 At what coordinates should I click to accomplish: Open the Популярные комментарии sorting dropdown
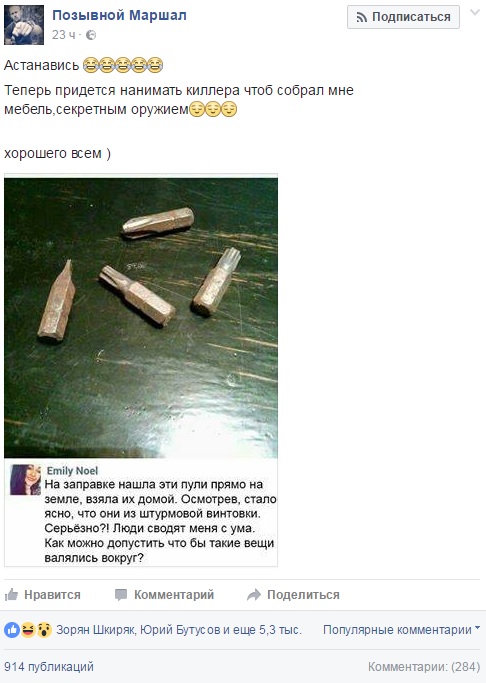point(401,630)
